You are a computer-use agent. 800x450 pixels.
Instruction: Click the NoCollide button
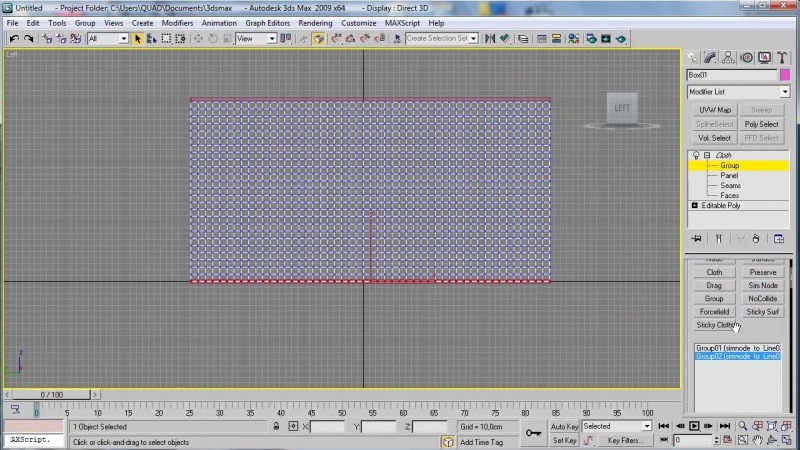click(x=763, y=298)
